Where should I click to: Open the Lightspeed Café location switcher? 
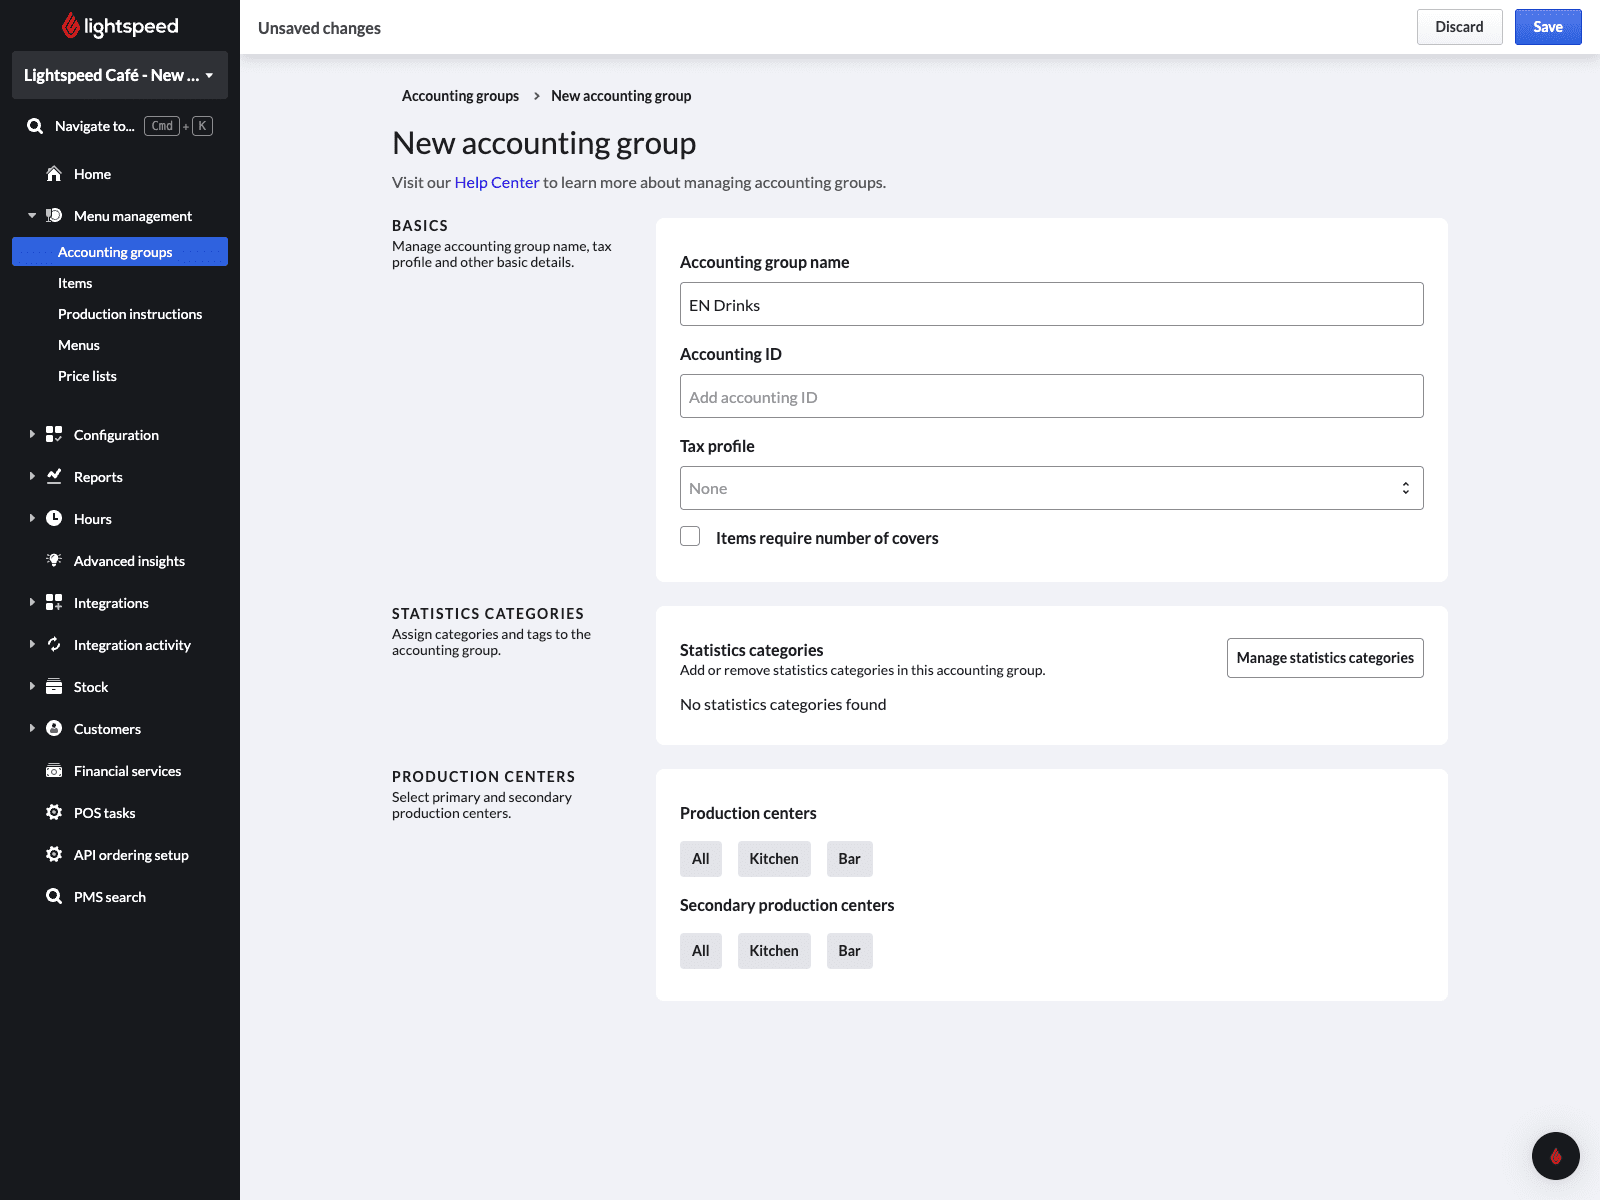(x=119, y=75)
